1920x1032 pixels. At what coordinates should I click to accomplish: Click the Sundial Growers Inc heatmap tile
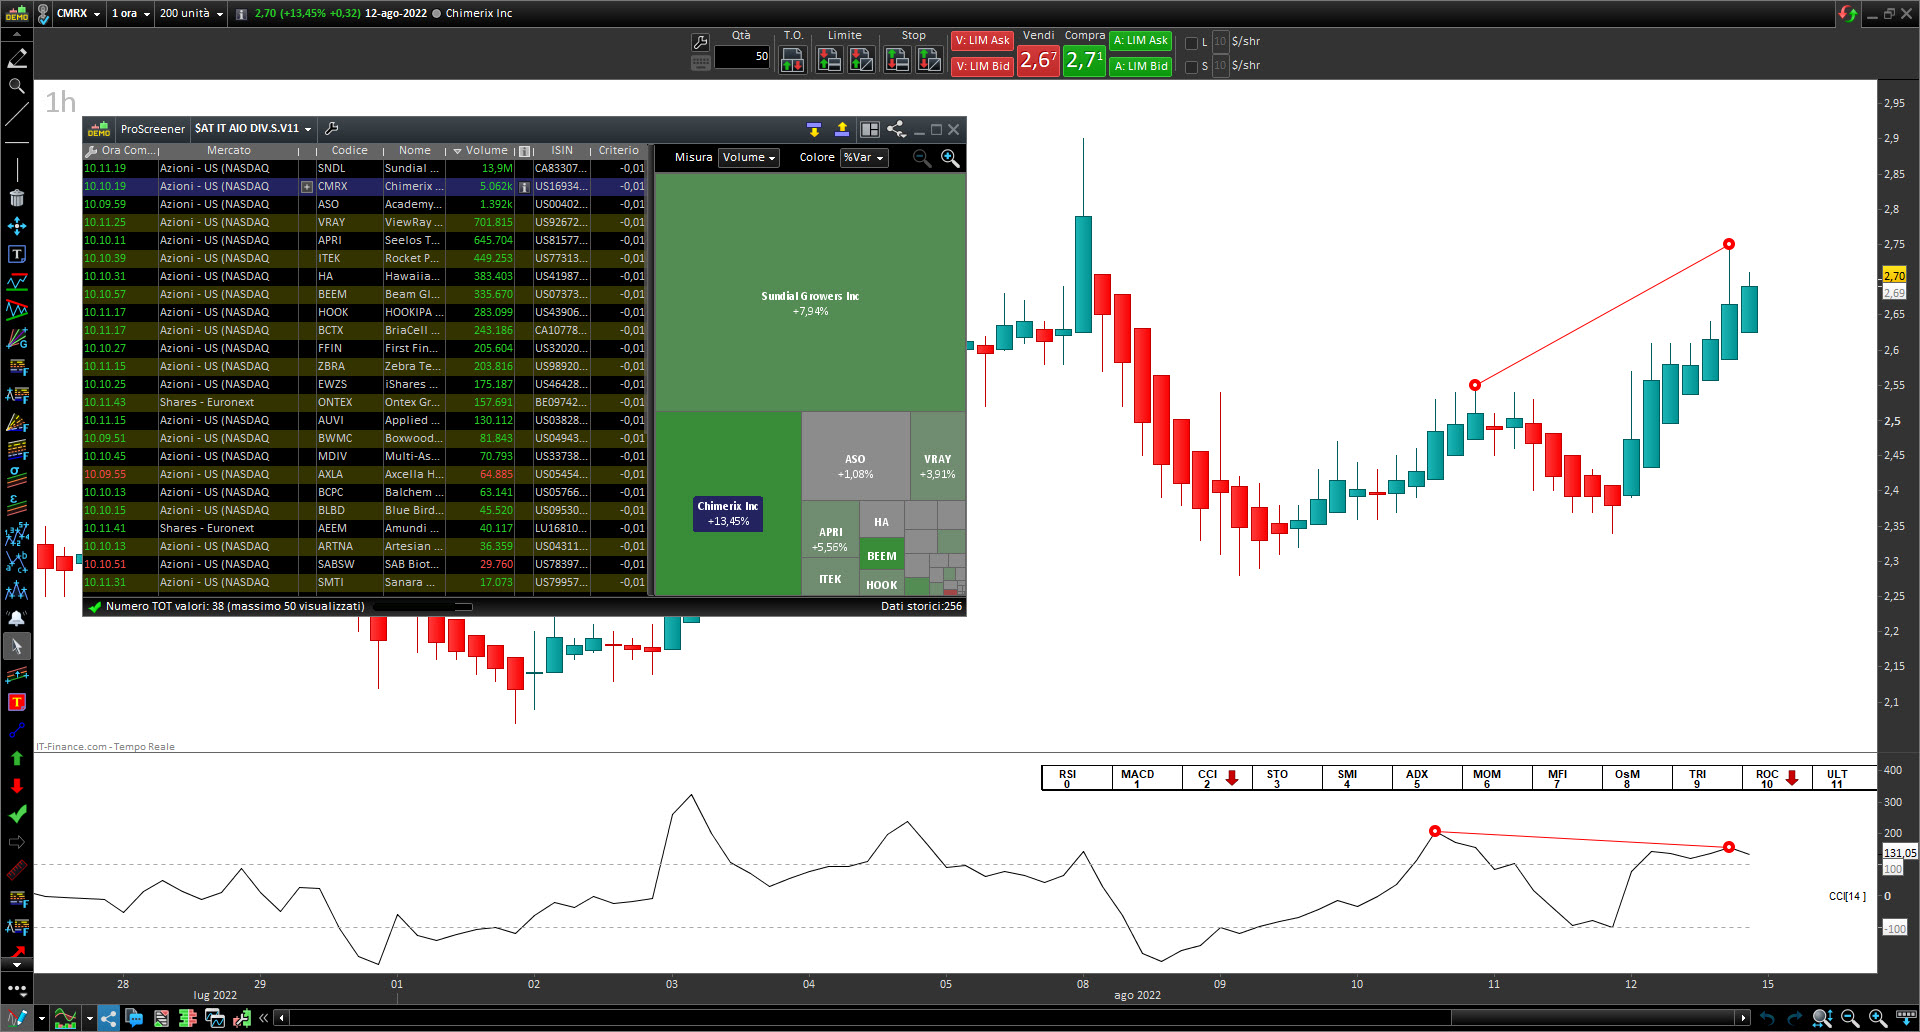[x=810, y=293]
